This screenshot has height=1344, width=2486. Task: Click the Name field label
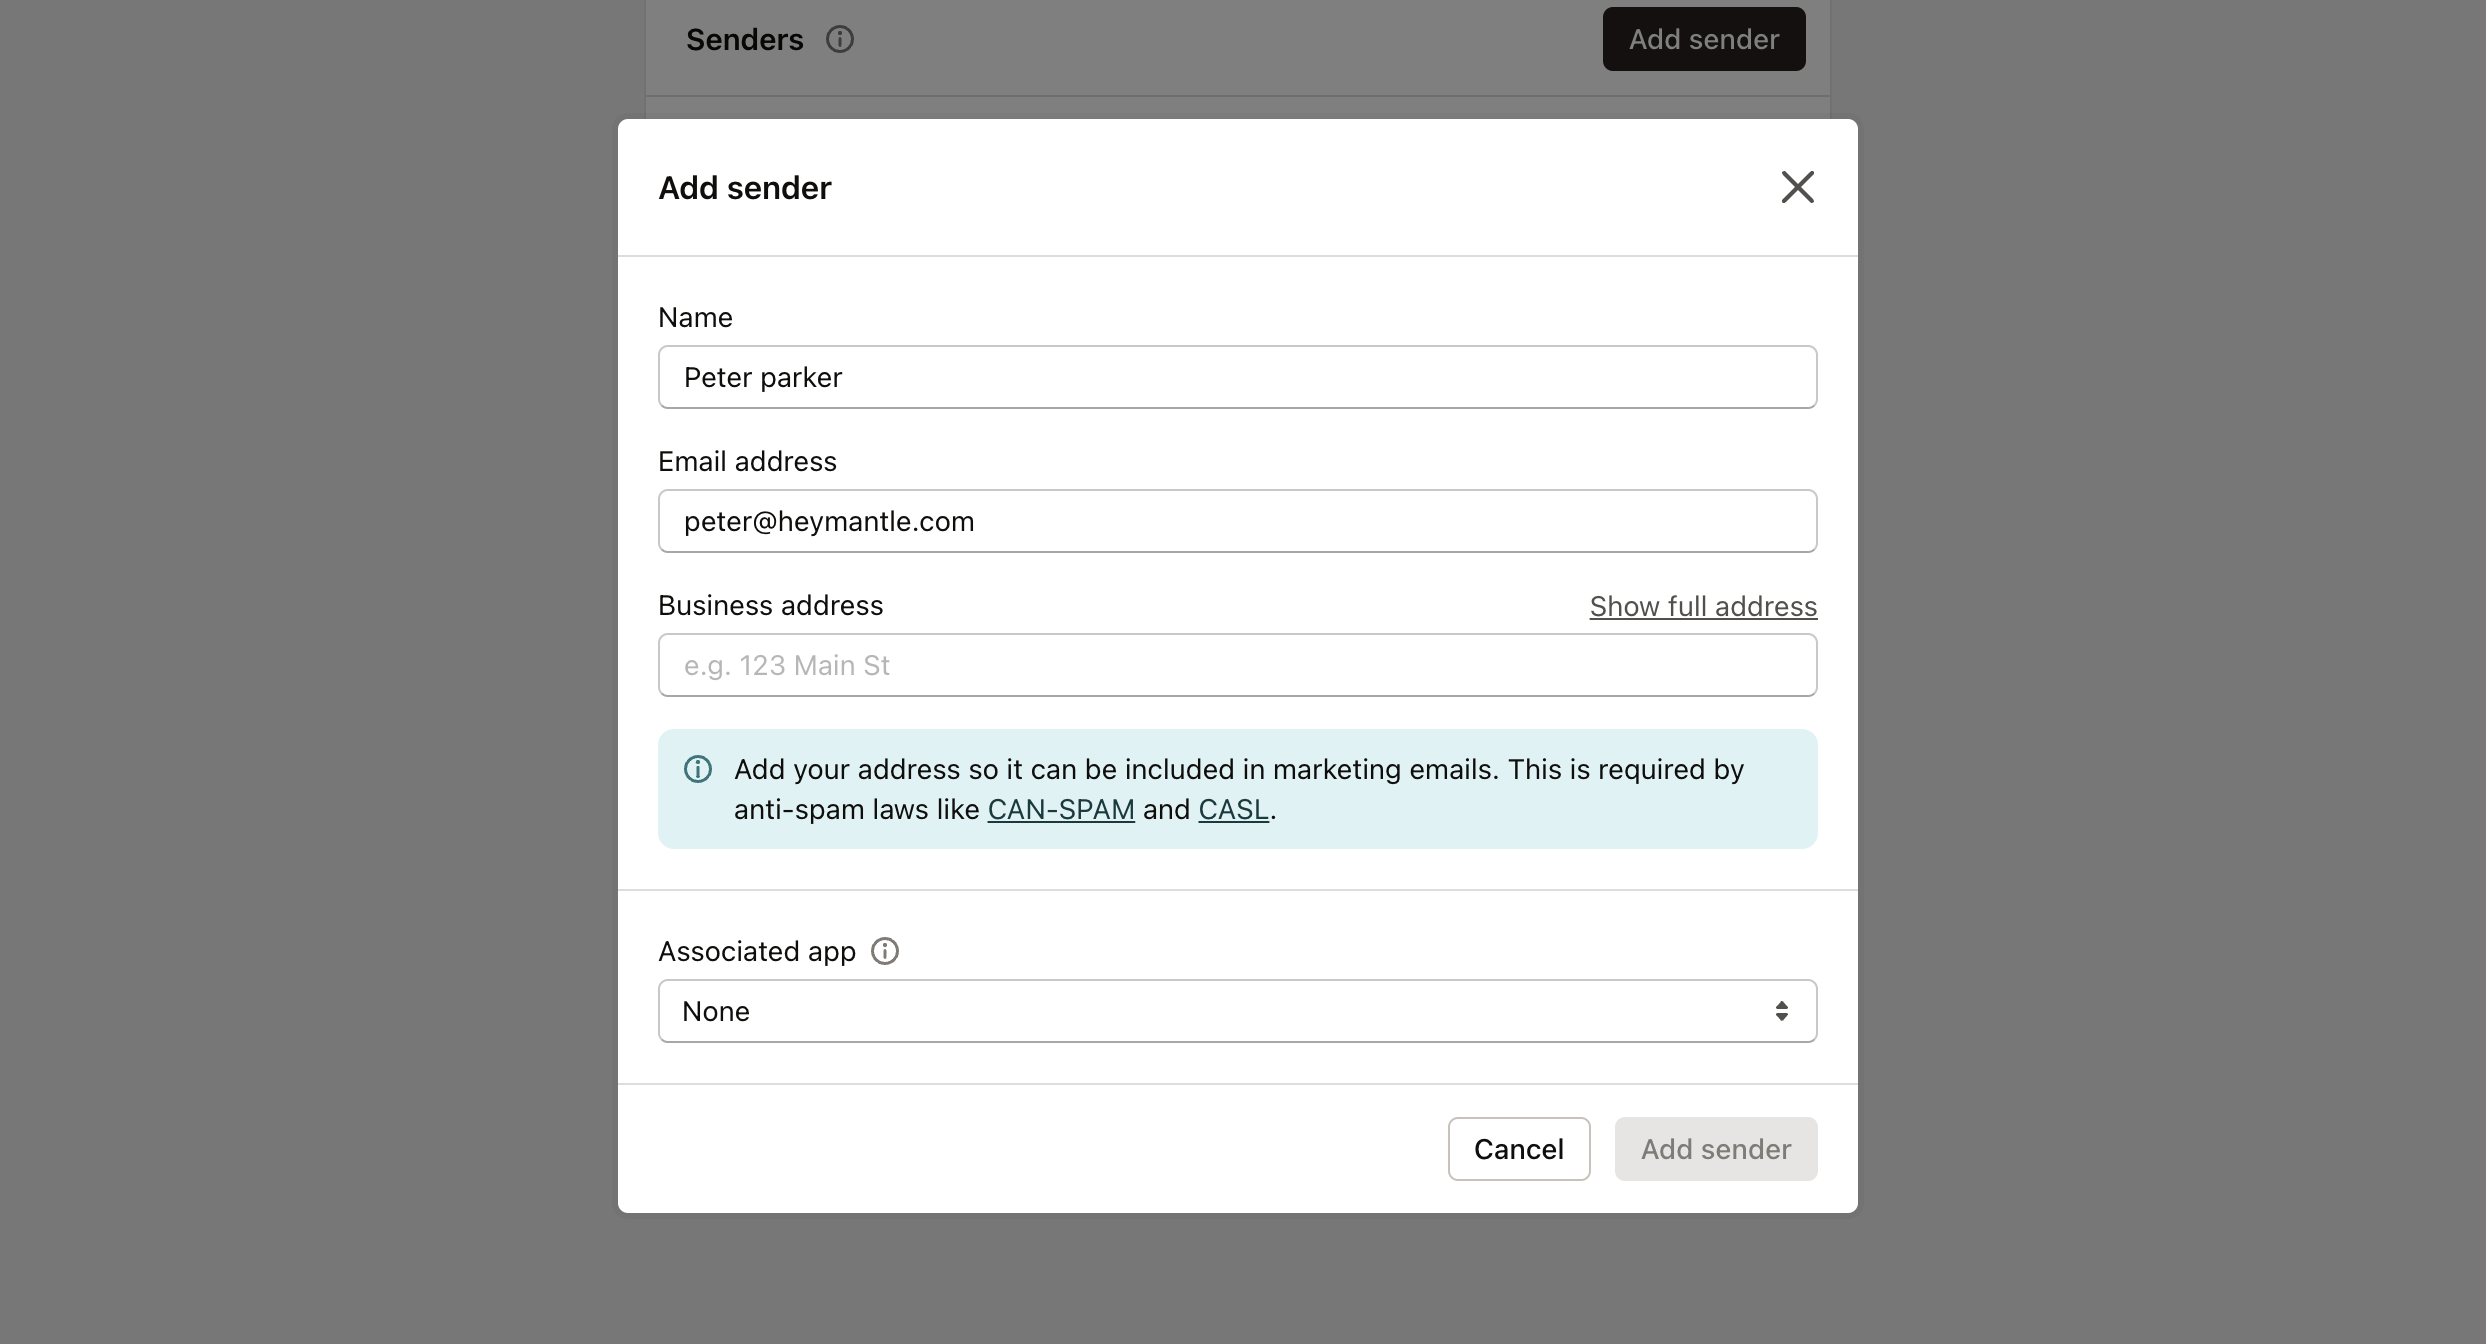tap(695, 317)
